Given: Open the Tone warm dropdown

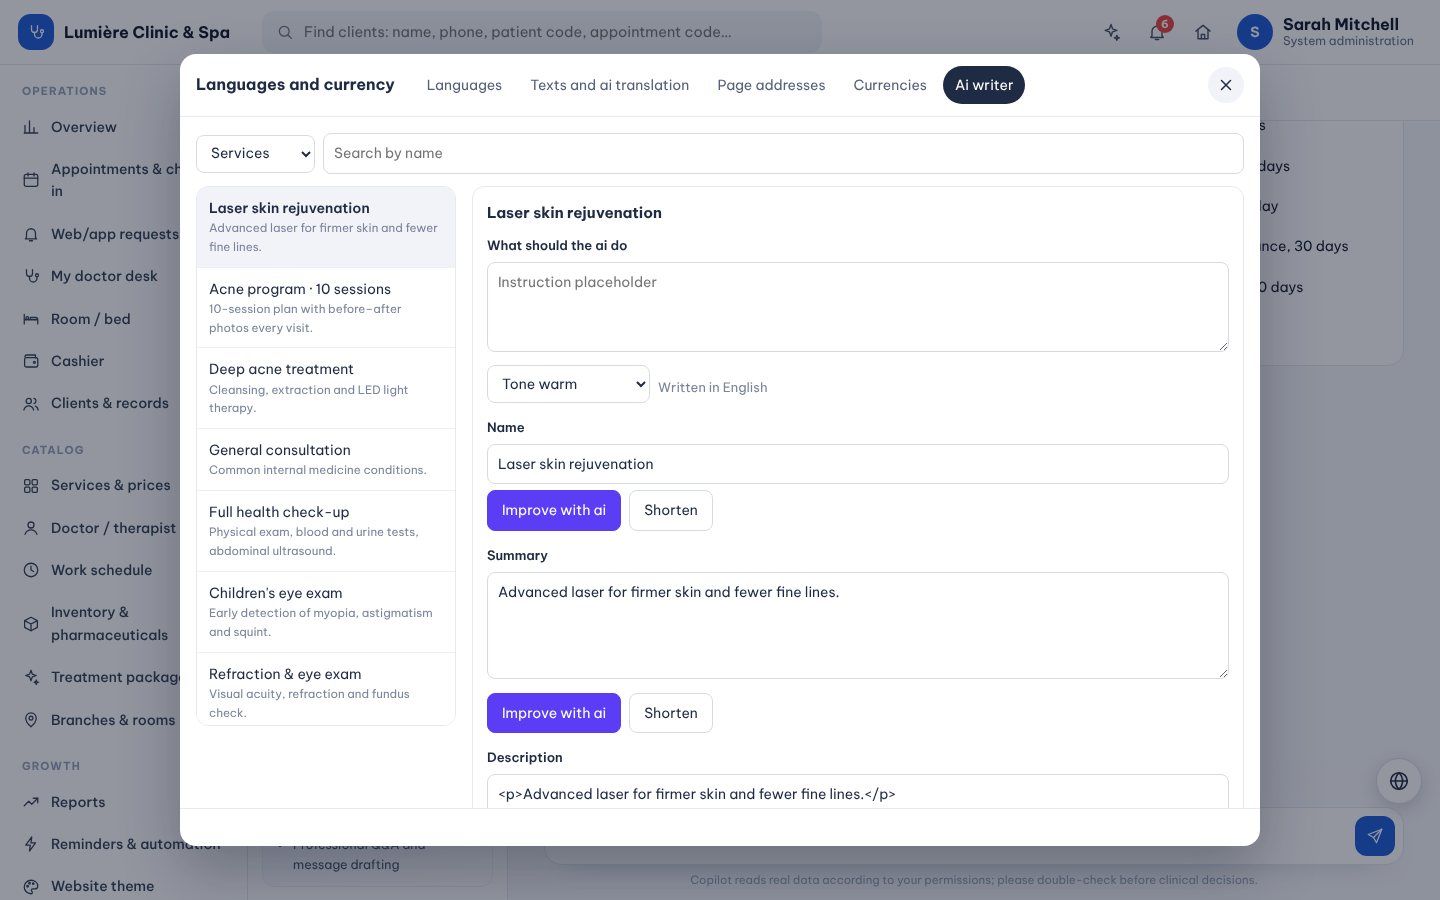Looking at the screenshot, I should 568,384.
